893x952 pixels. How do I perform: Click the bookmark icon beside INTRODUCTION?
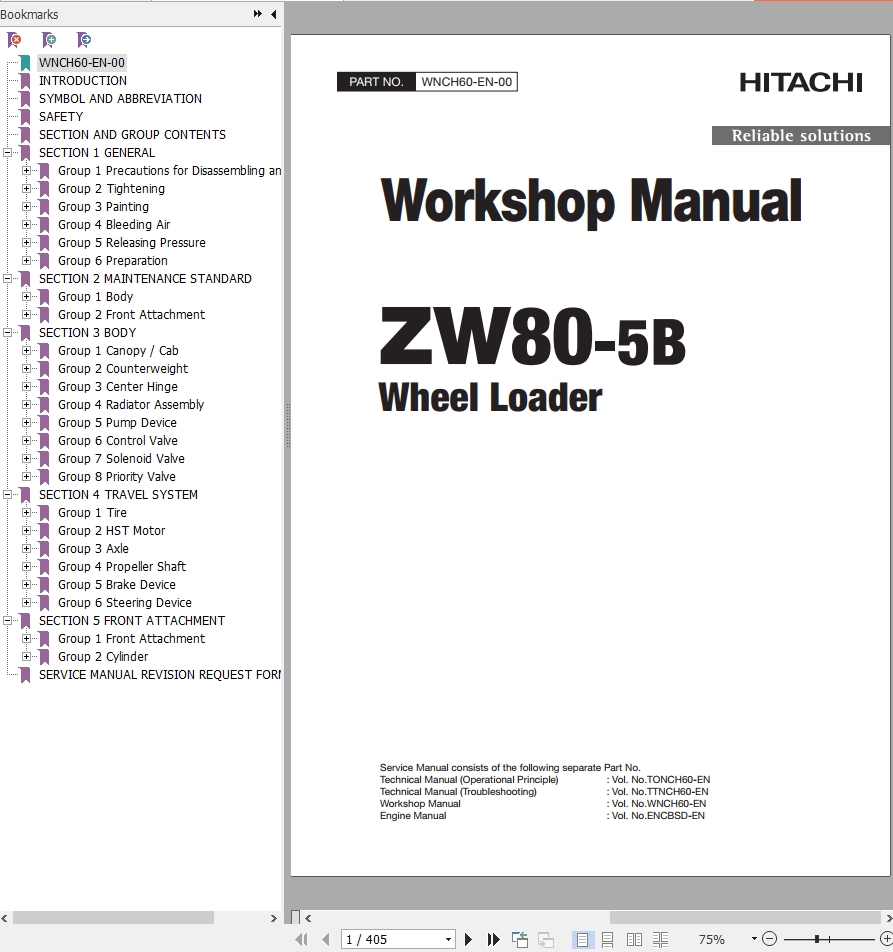pos(25,81)
